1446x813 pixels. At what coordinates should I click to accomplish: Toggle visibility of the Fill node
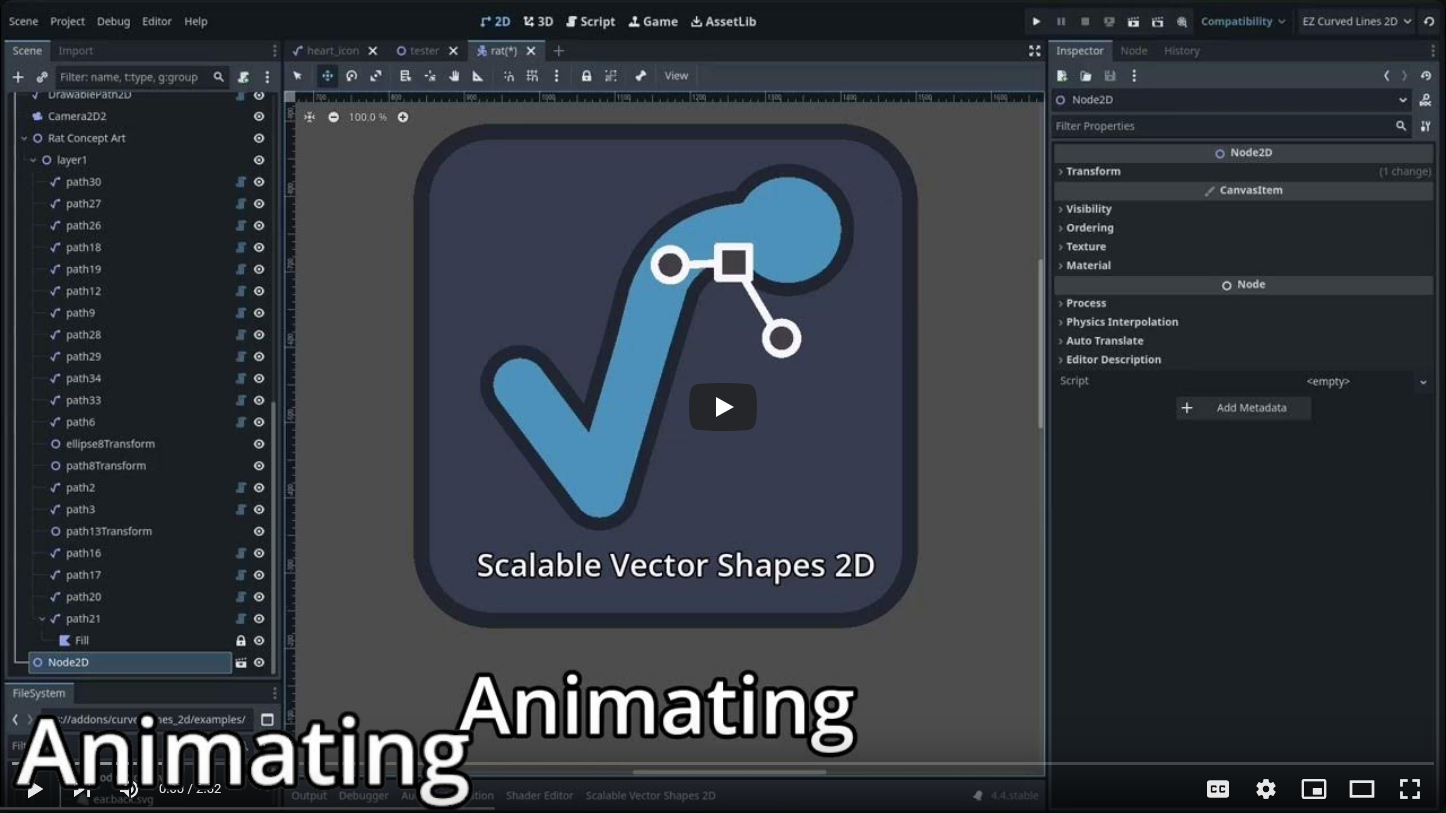pyautogui.click(x=259, y=641)
